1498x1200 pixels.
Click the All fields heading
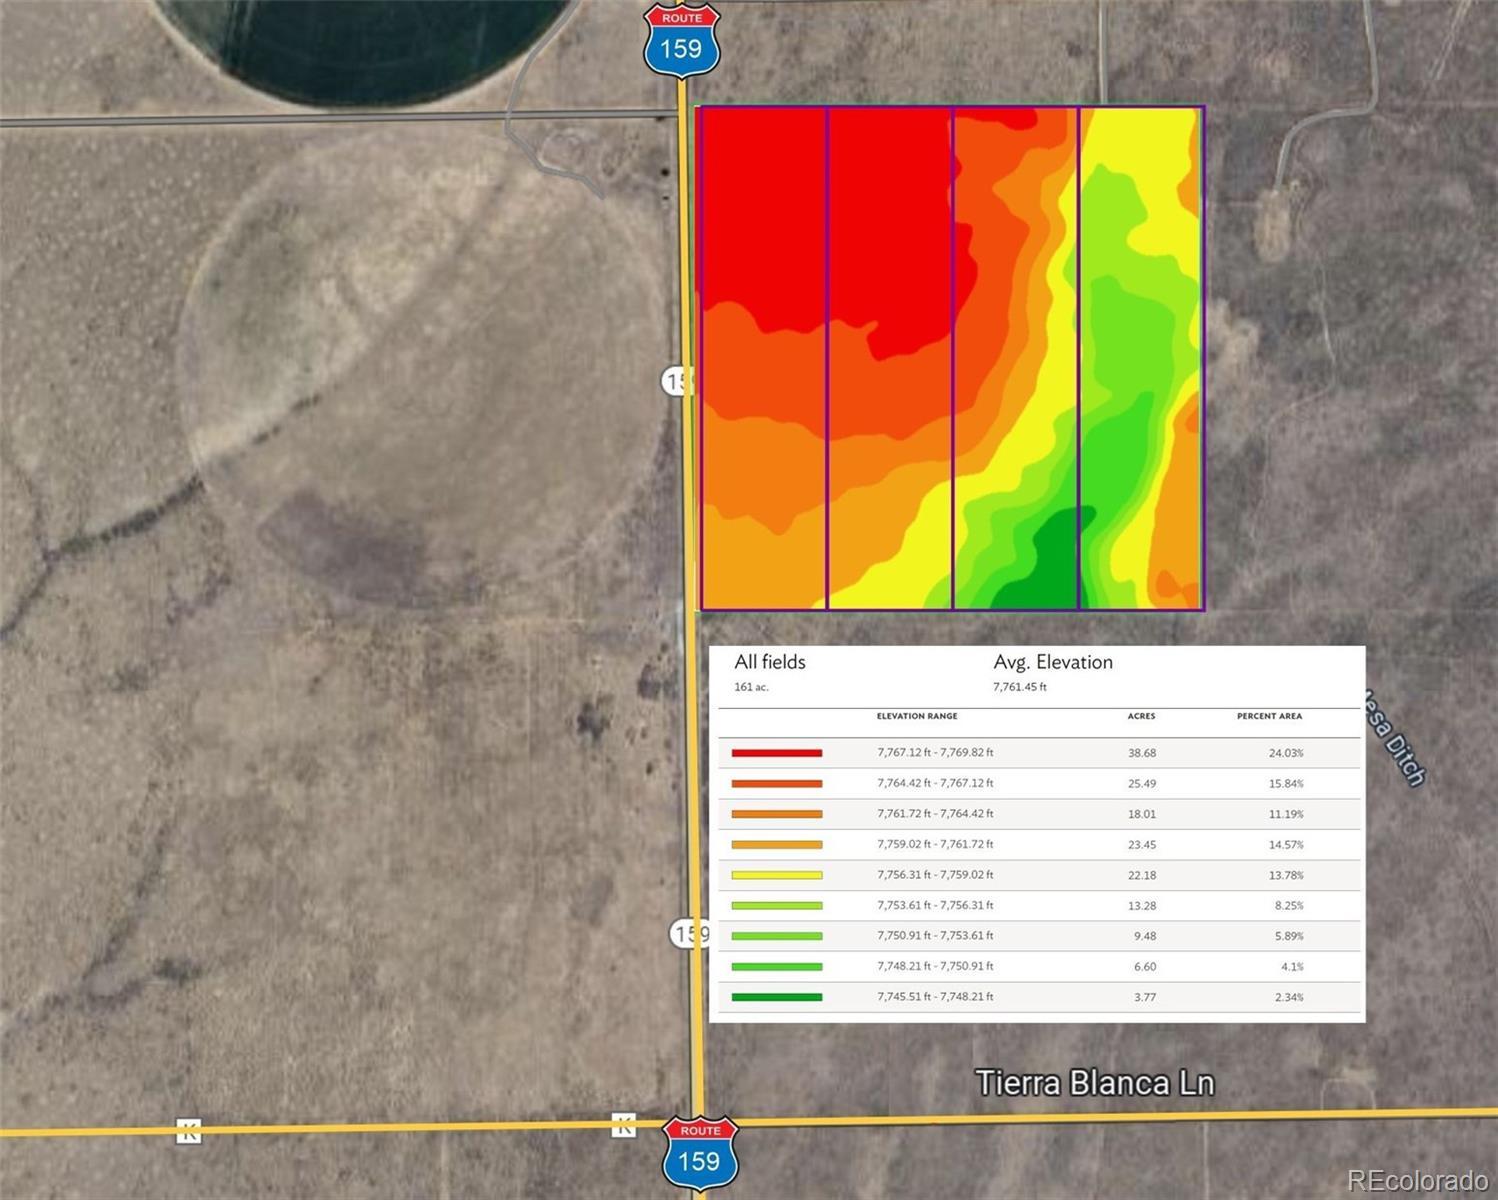pyautogui.click(x=769, y=662)
